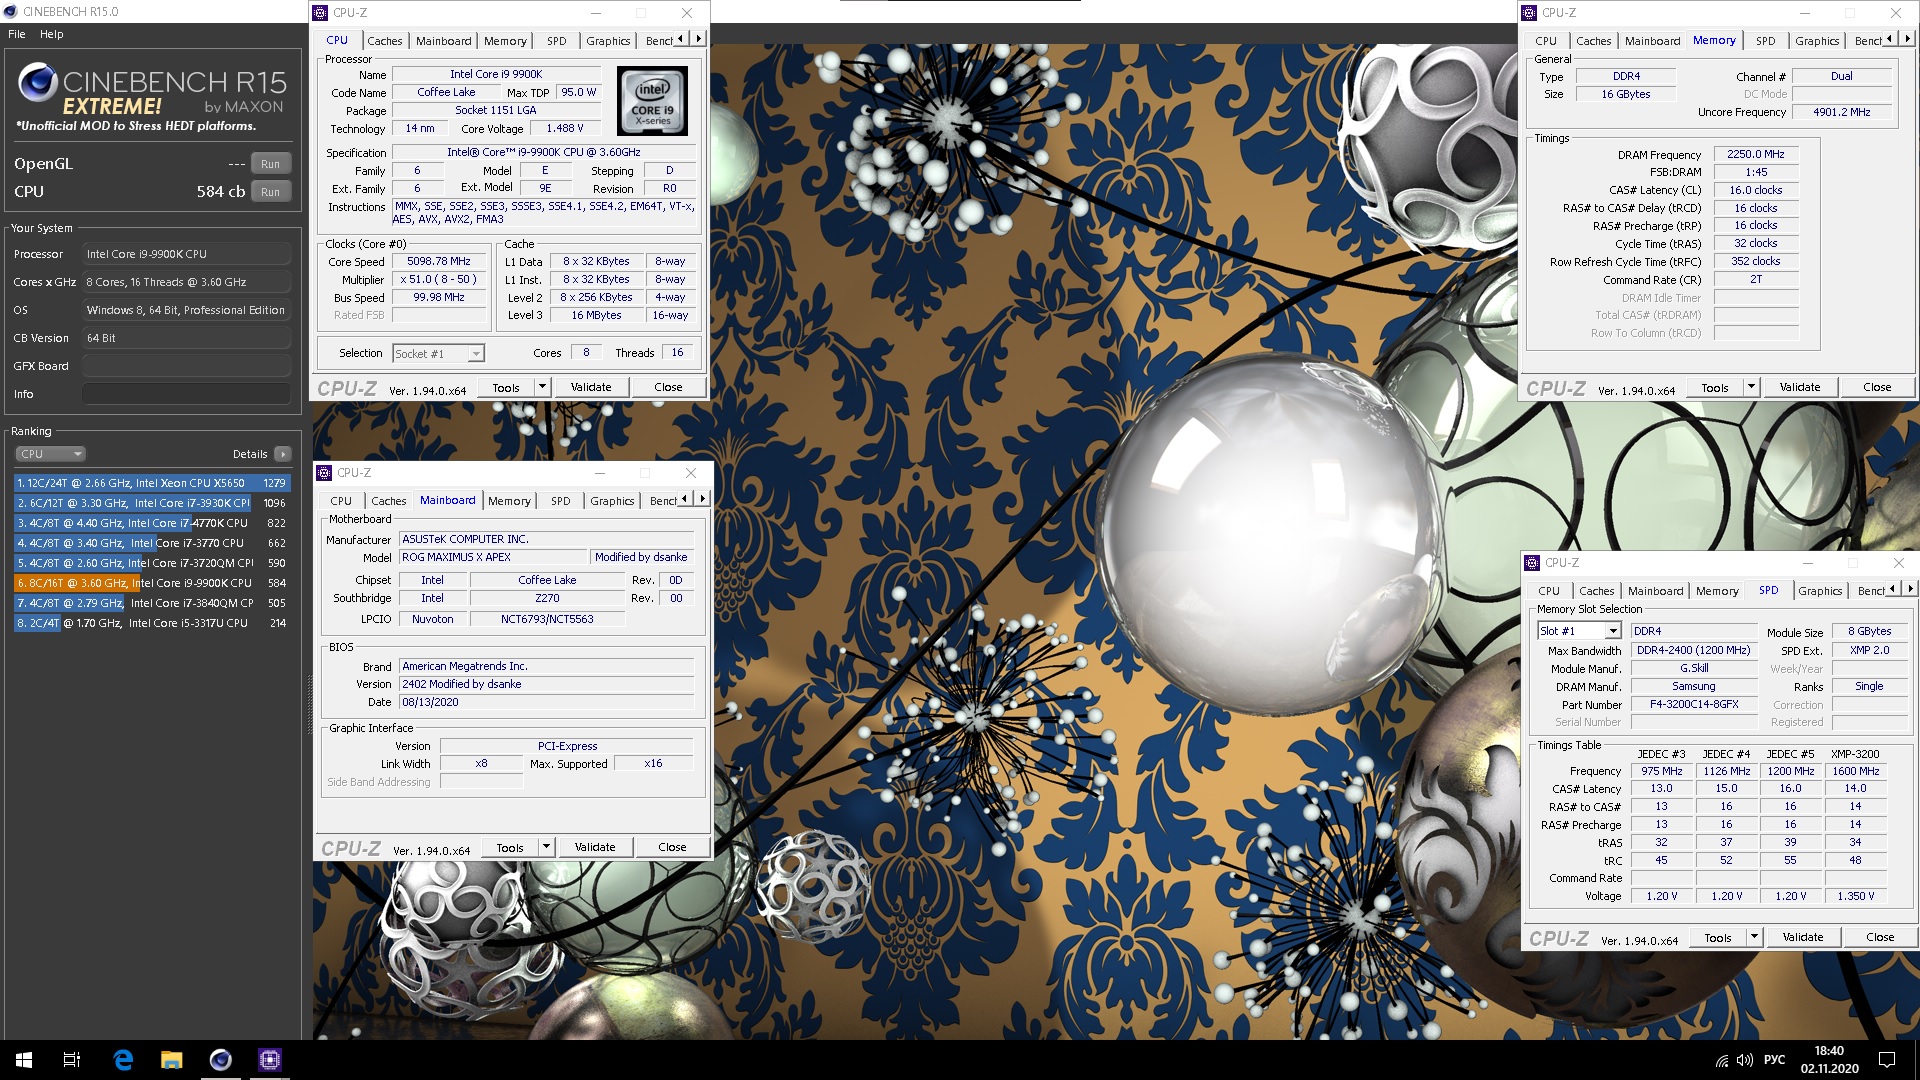The height and width of the screenshot is (1080, 1920).
Task: Open the notification center icon
Action: (x=1887, y=1060)
